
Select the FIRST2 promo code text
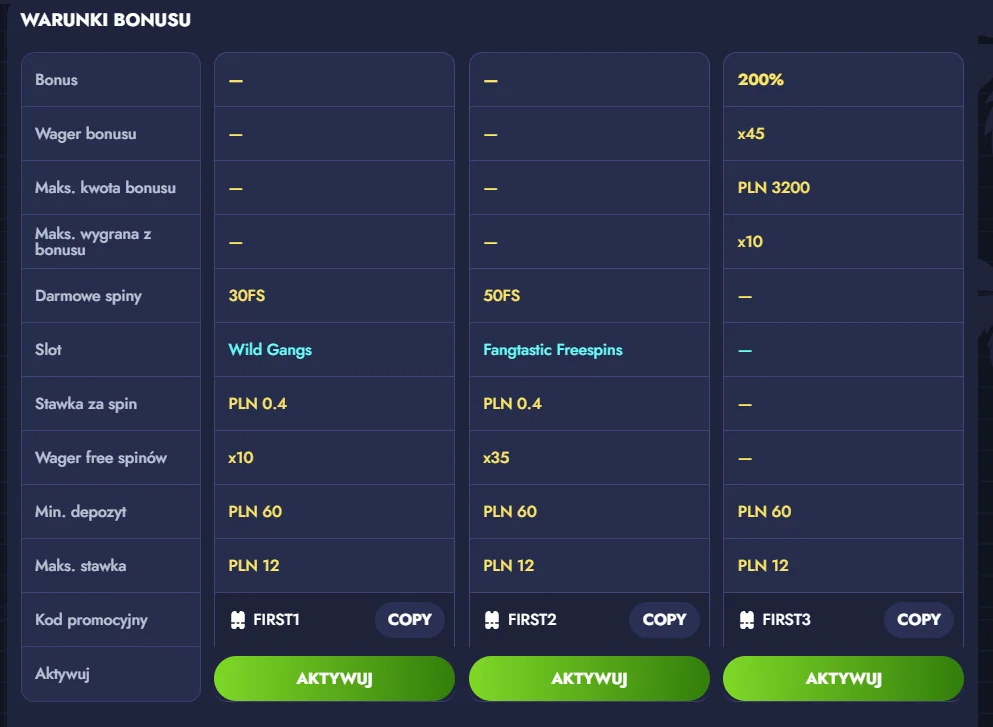pos(532,619)
